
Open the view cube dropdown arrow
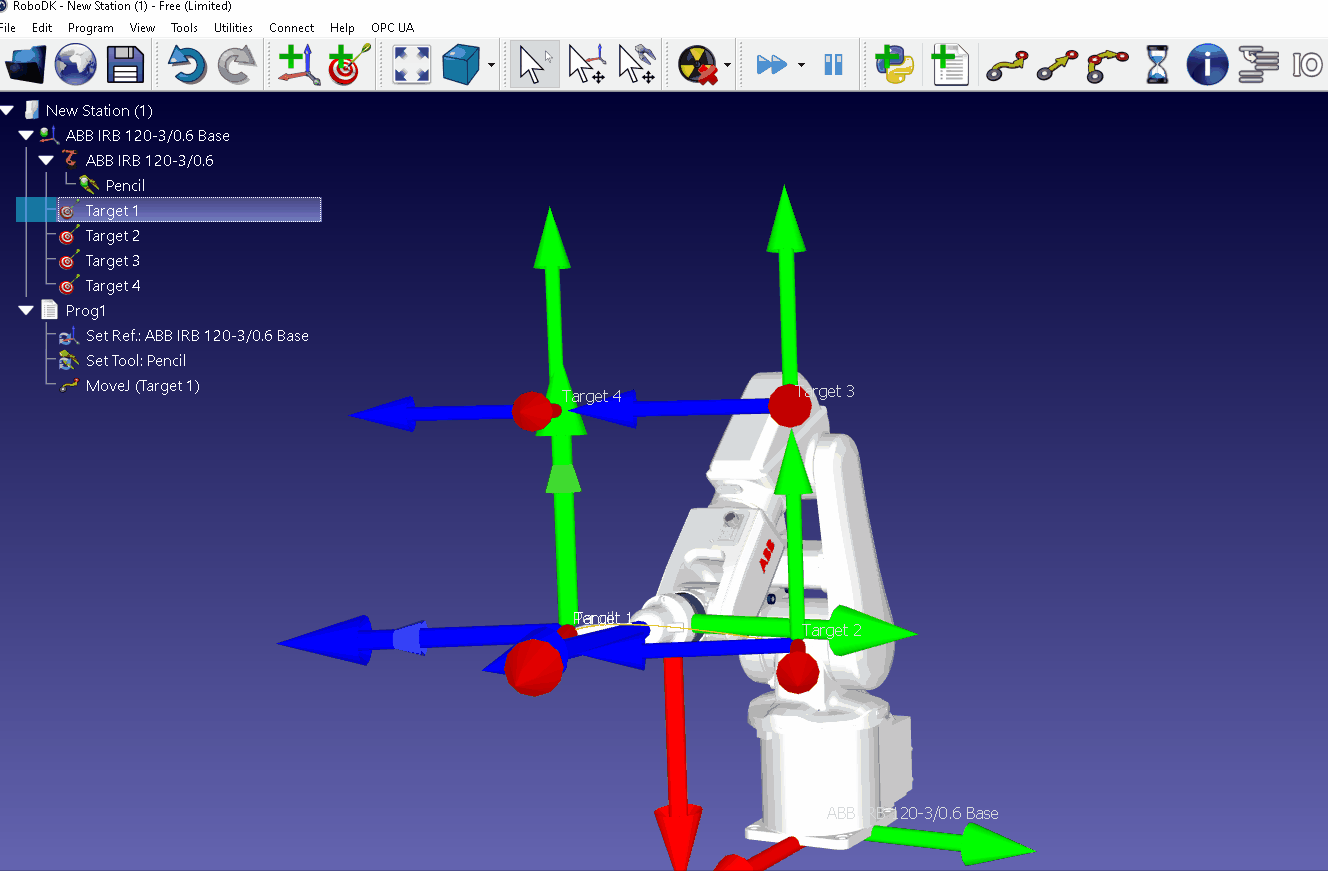(x=492, y=66)
